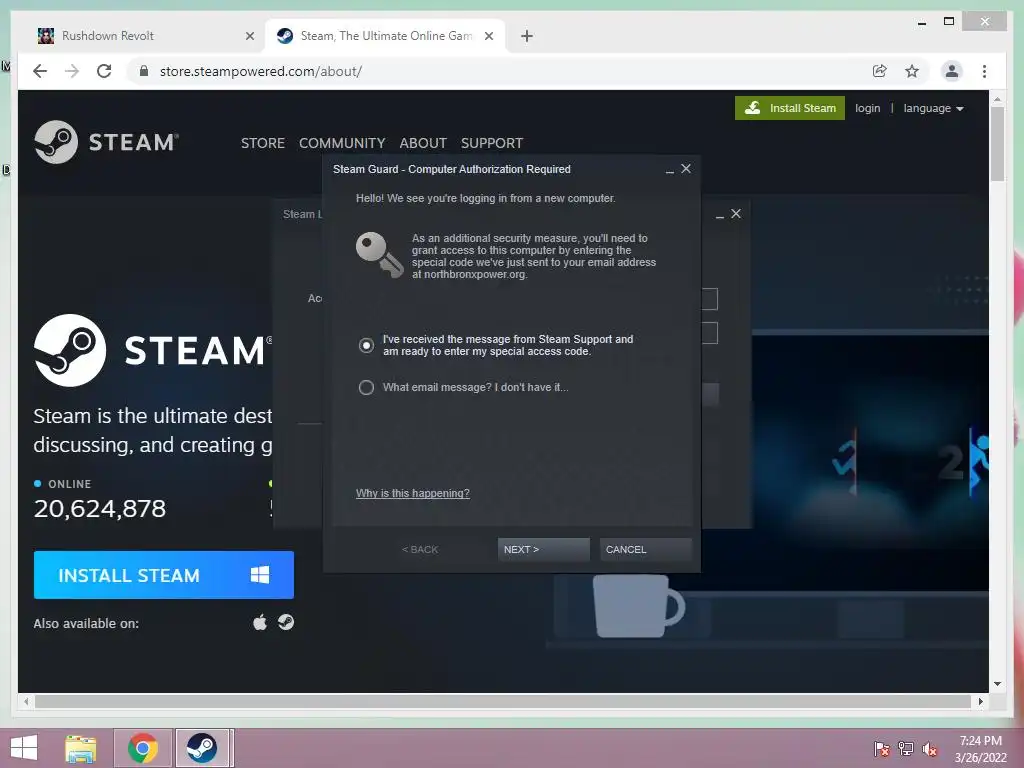1024x768 pixels.
Task: Click the horizontal scrollbar left arrow
Action: (26, 701)
